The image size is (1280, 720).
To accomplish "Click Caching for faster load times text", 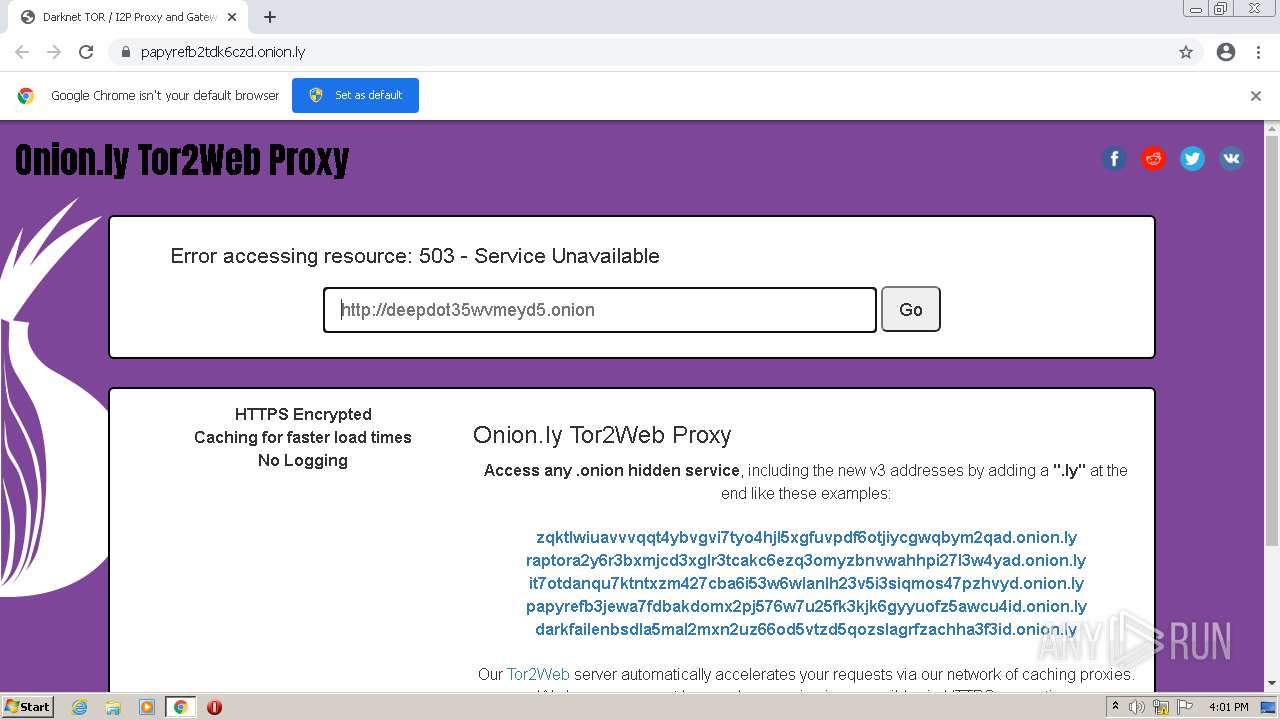I will click(x=303, y=437).
